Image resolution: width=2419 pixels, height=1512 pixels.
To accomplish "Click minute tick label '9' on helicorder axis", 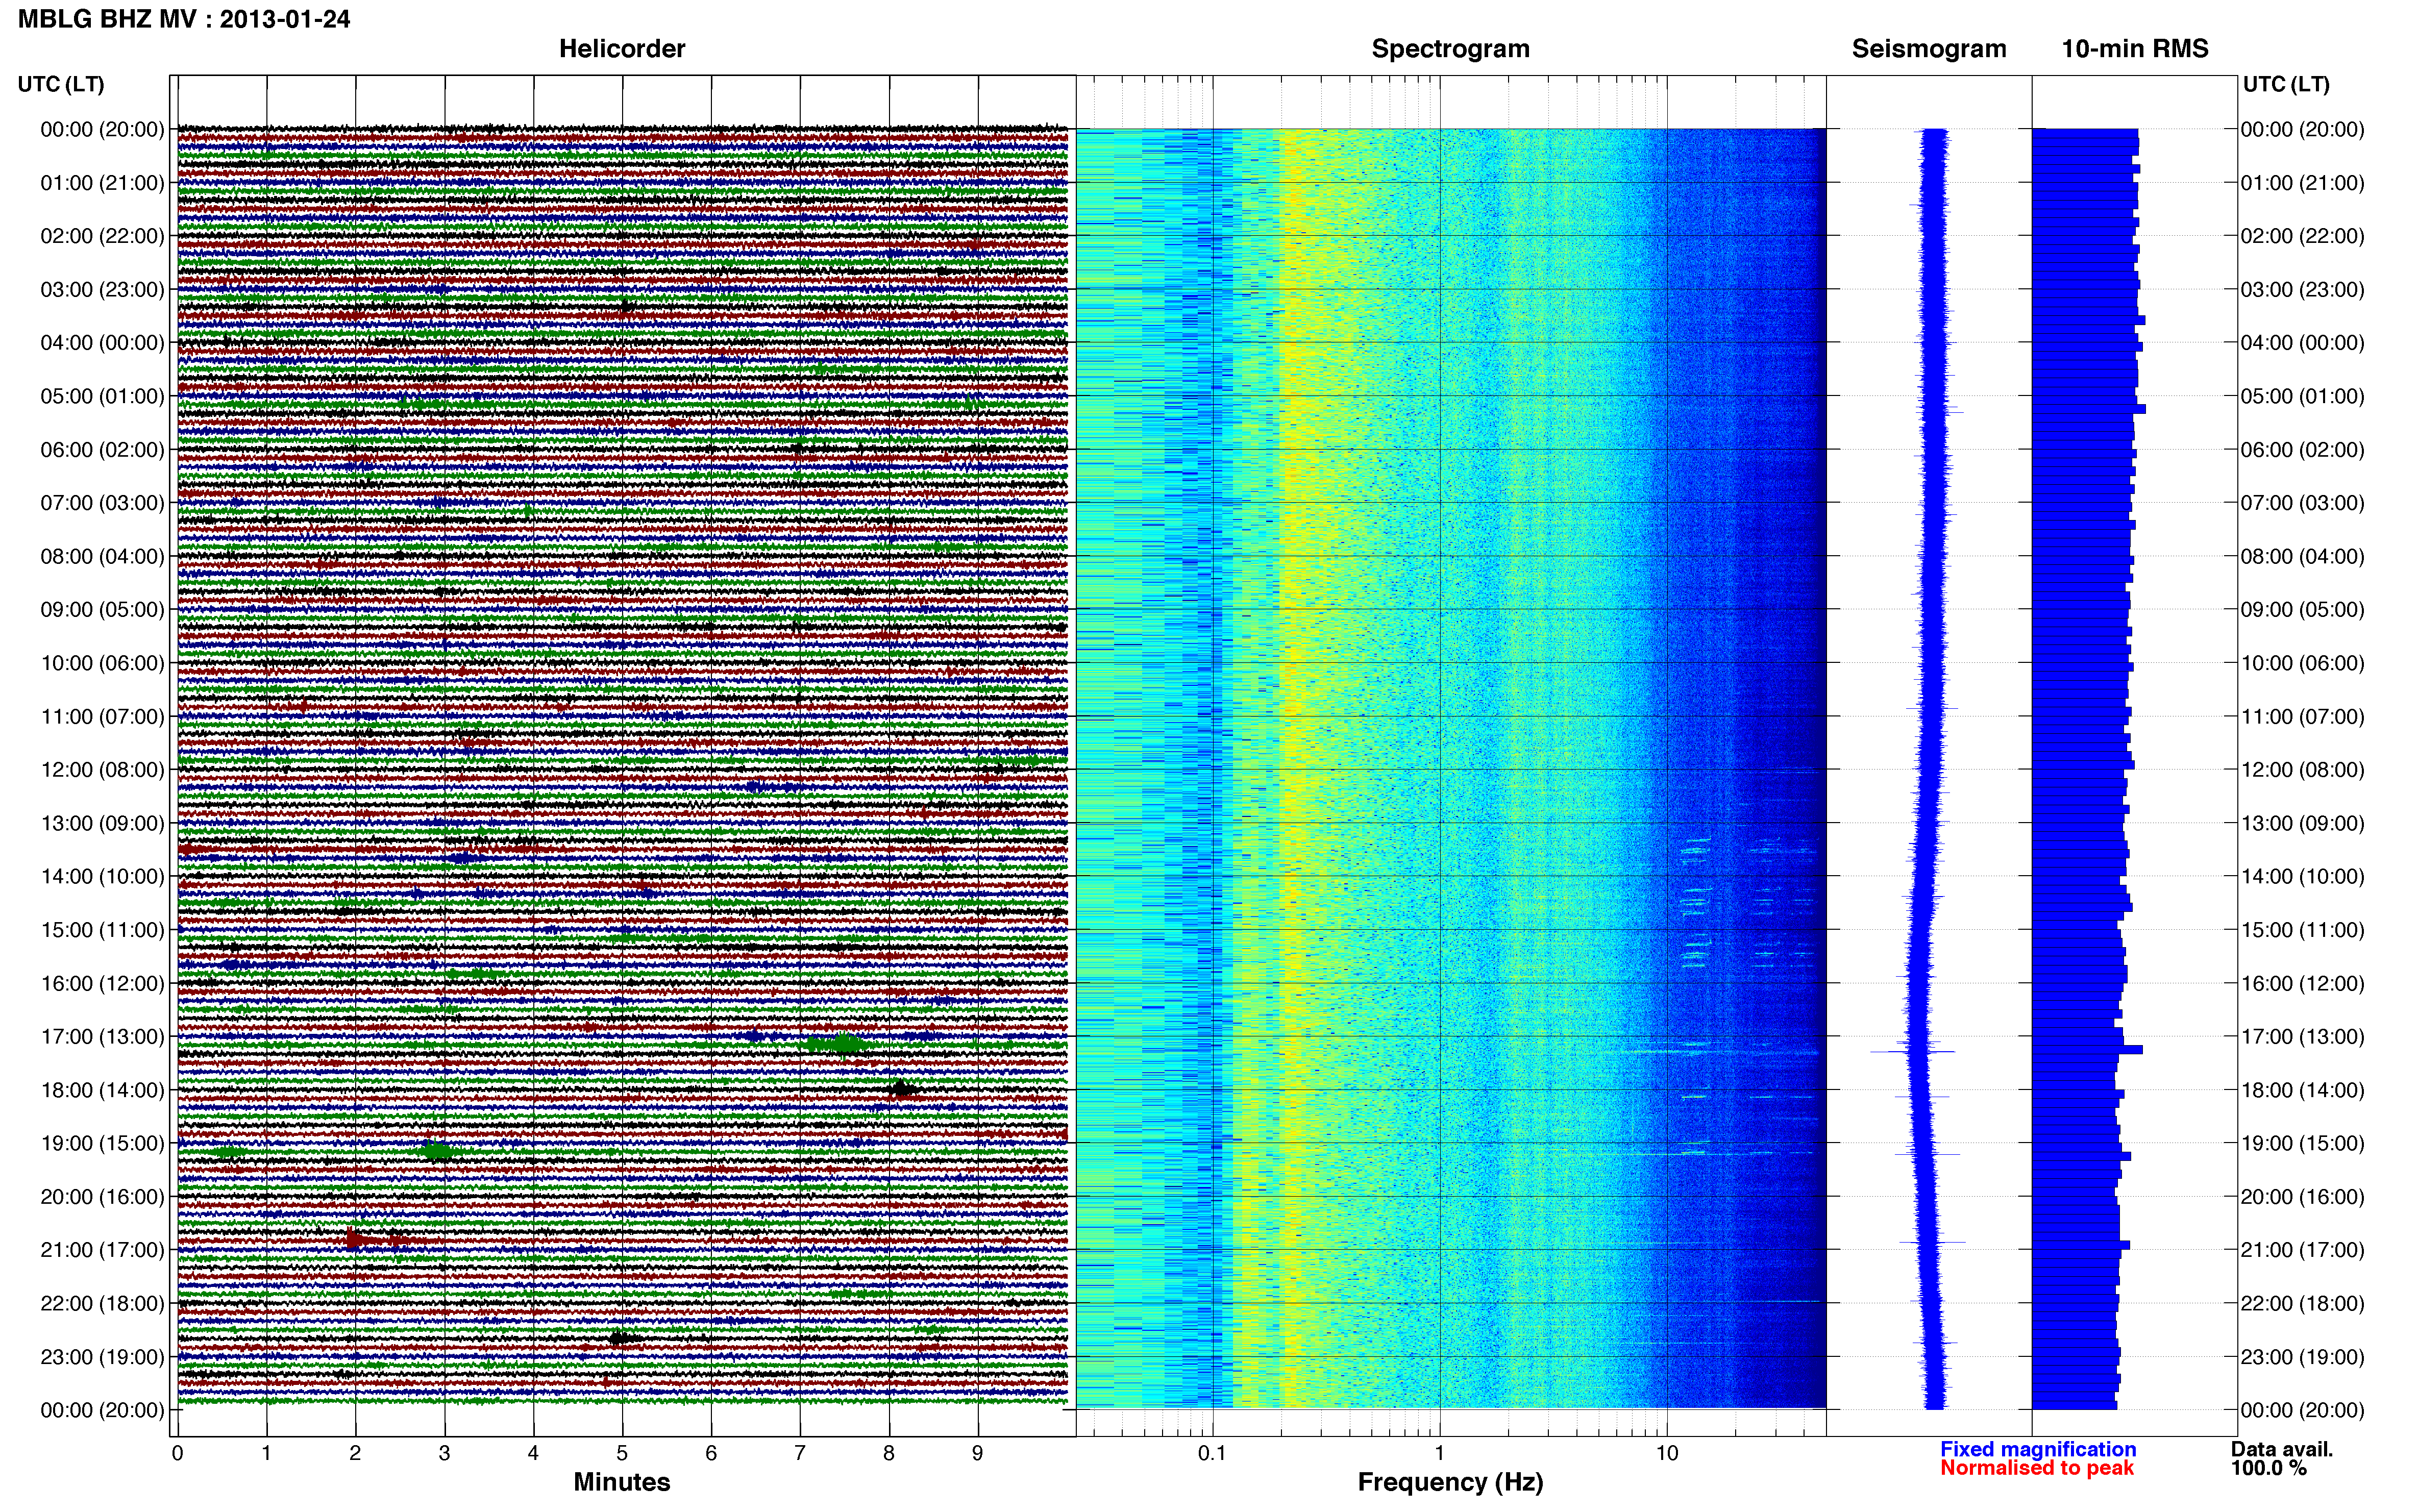I will point(978,1453).
